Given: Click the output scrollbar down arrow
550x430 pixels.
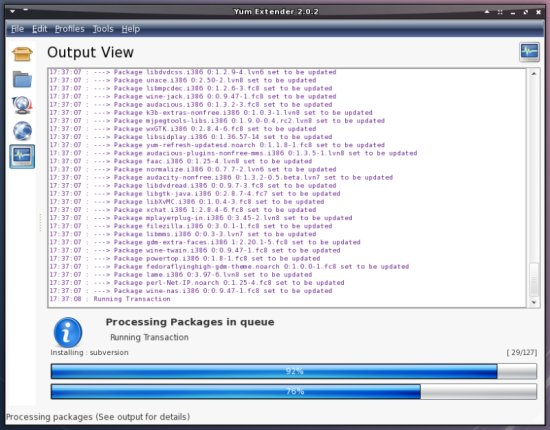Looking at the screenshot, I should pos(534,302).
